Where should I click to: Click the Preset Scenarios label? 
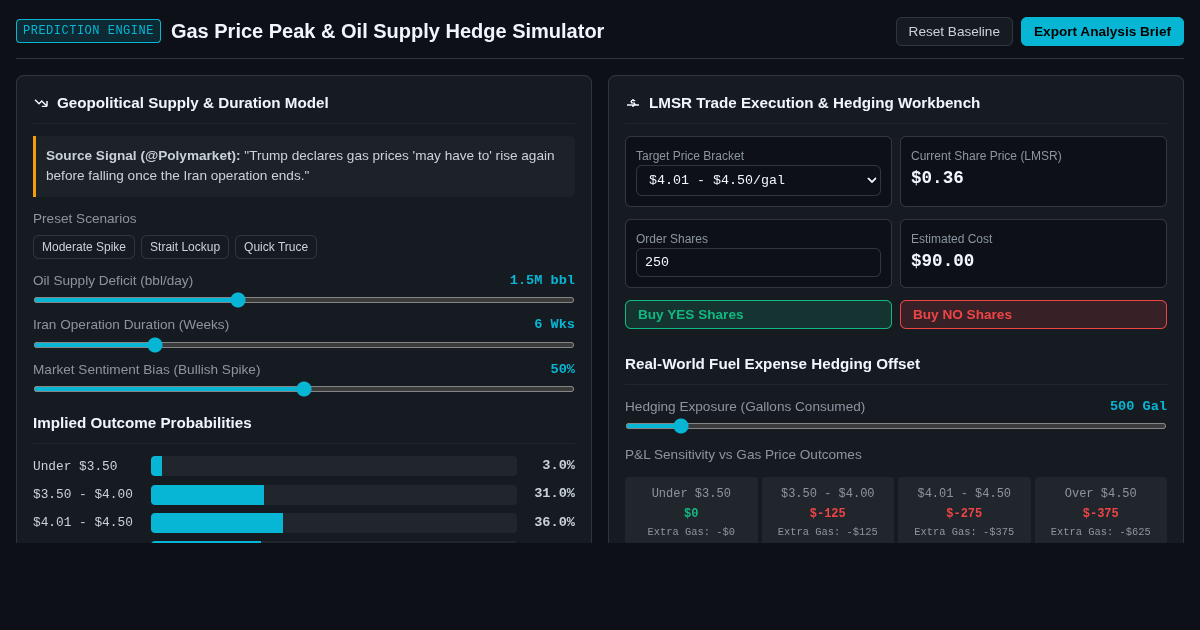[85, 219]
